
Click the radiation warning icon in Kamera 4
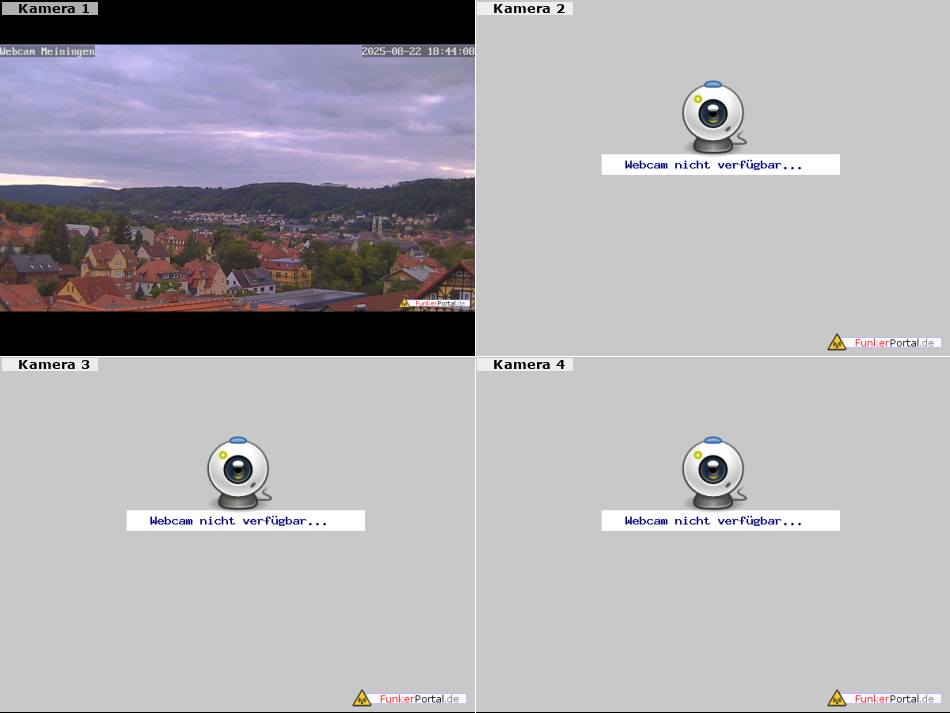coord(837,698)
